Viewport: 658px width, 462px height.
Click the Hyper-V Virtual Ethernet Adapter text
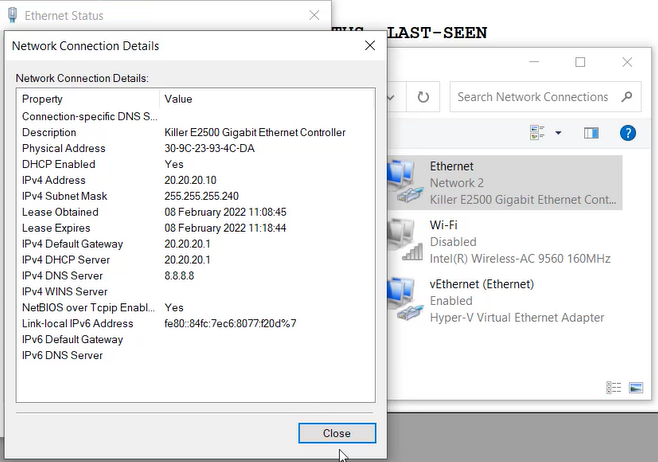point(517,318)
